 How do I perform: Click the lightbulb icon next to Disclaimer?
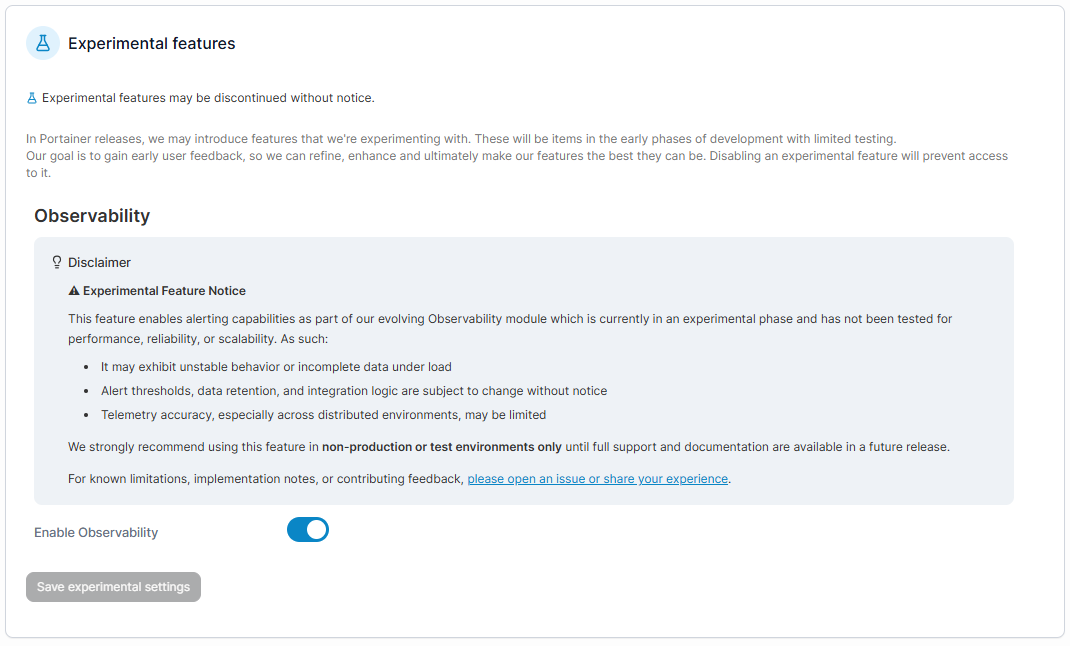pyautogui.click(x=57, y=262)
